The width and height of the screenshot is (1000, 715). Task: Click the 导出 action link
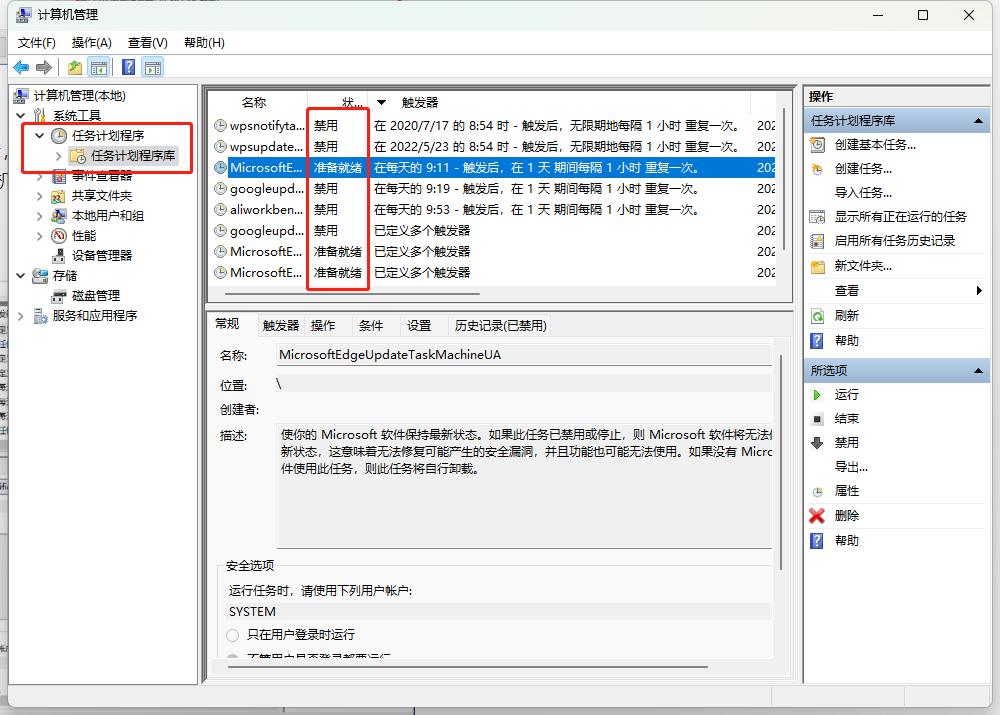[x=850, y=466]
